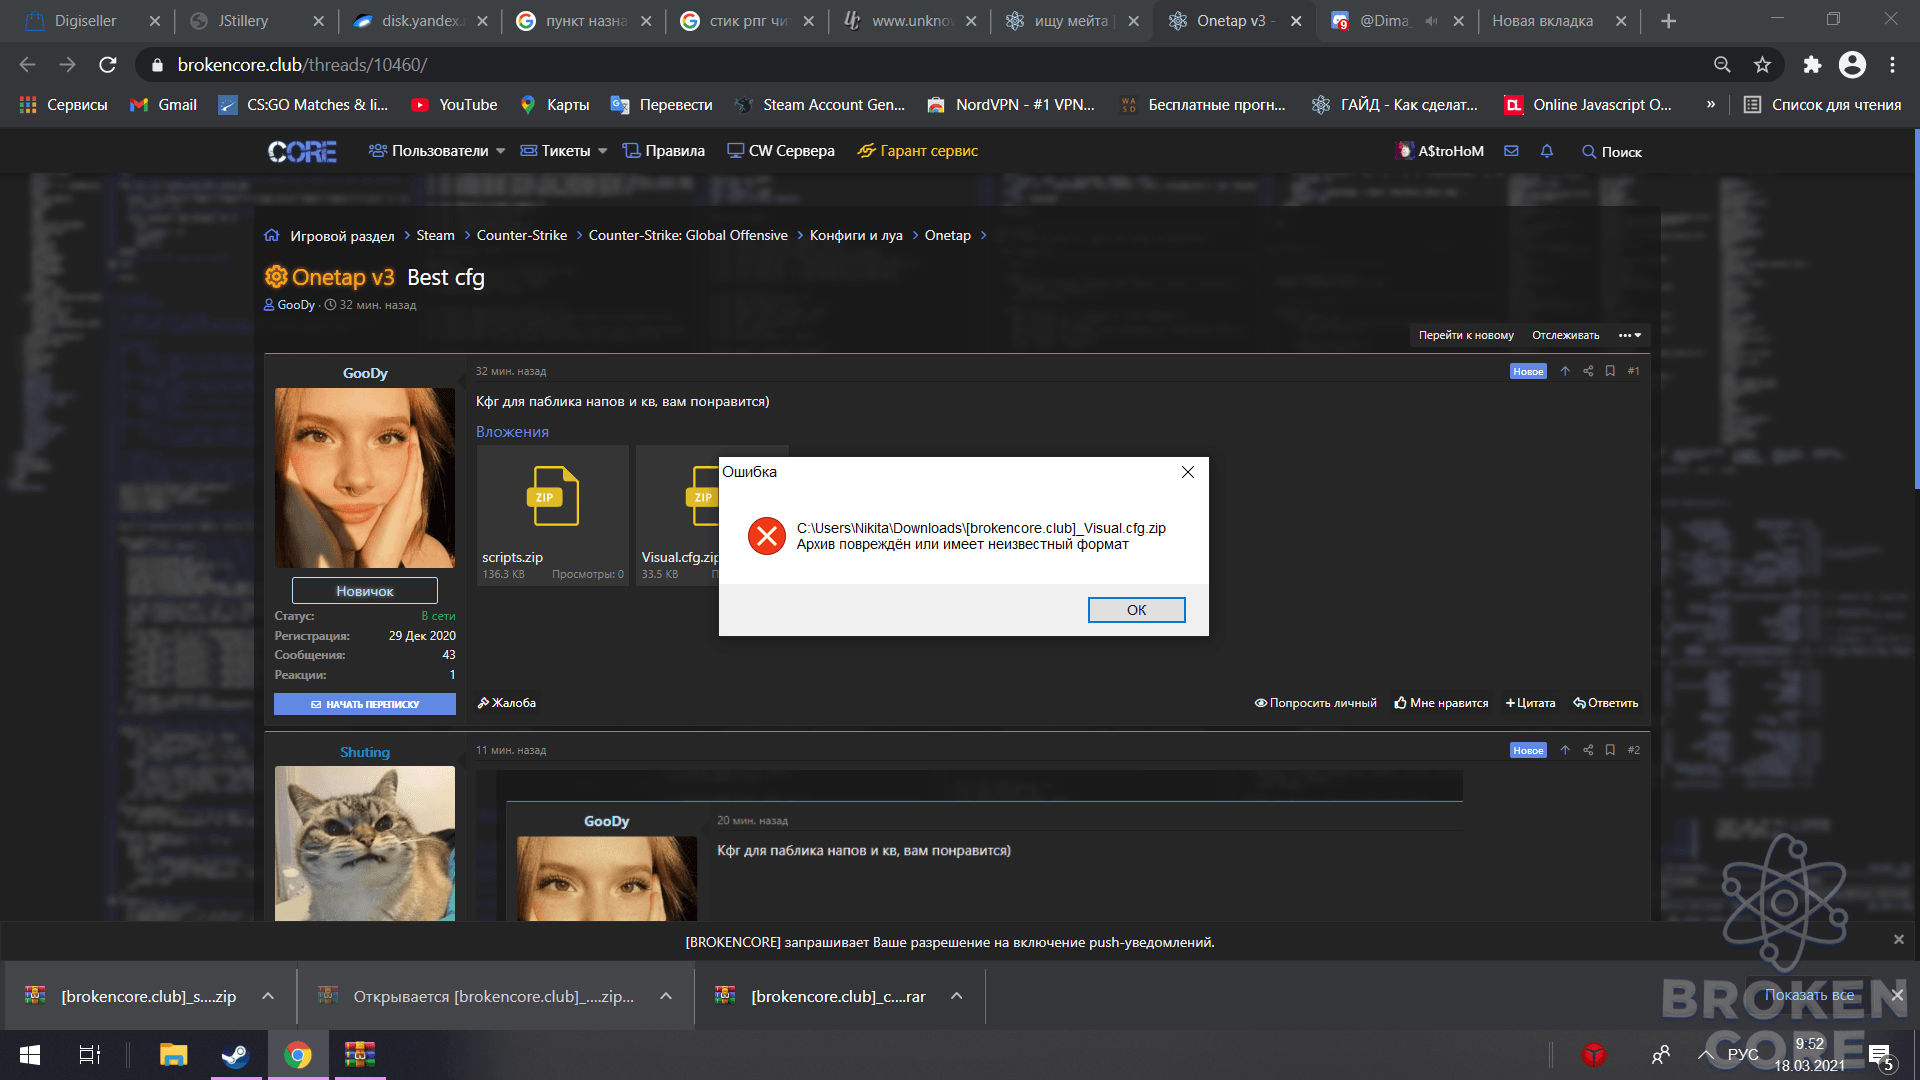The image size is (1920, 1080).
Task: Open the YouTube bookmark
Action: point(454,105)
